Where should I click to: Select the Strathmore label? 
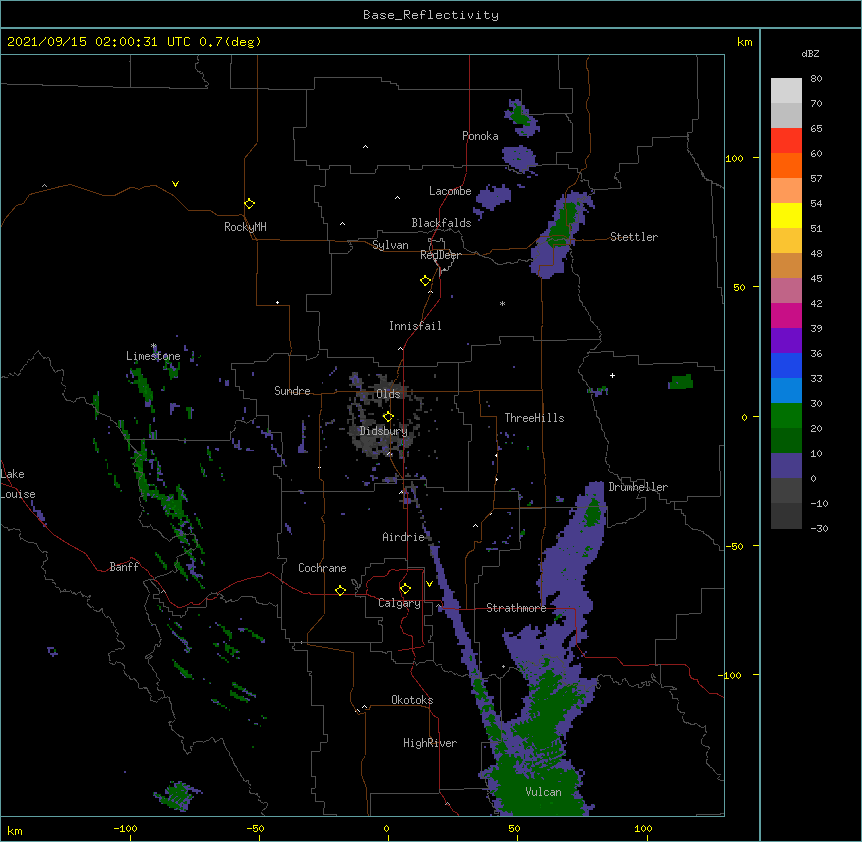516,608
